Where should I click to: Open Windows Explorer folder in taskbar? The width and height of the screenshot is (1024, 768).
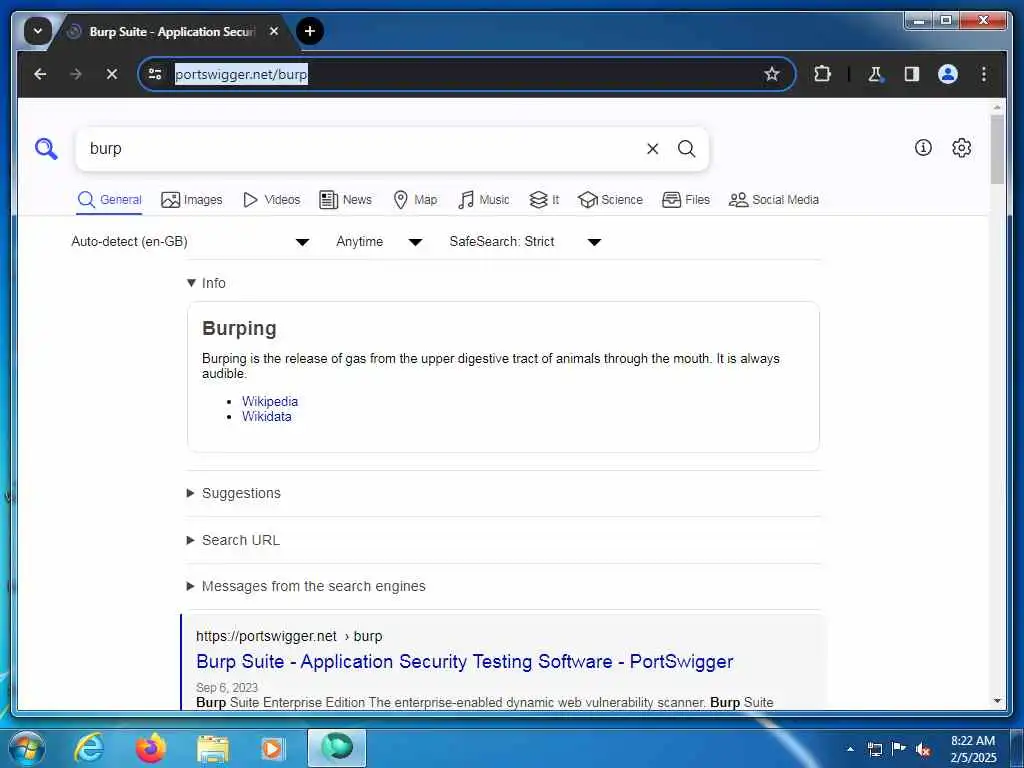(x=212, y=748)
